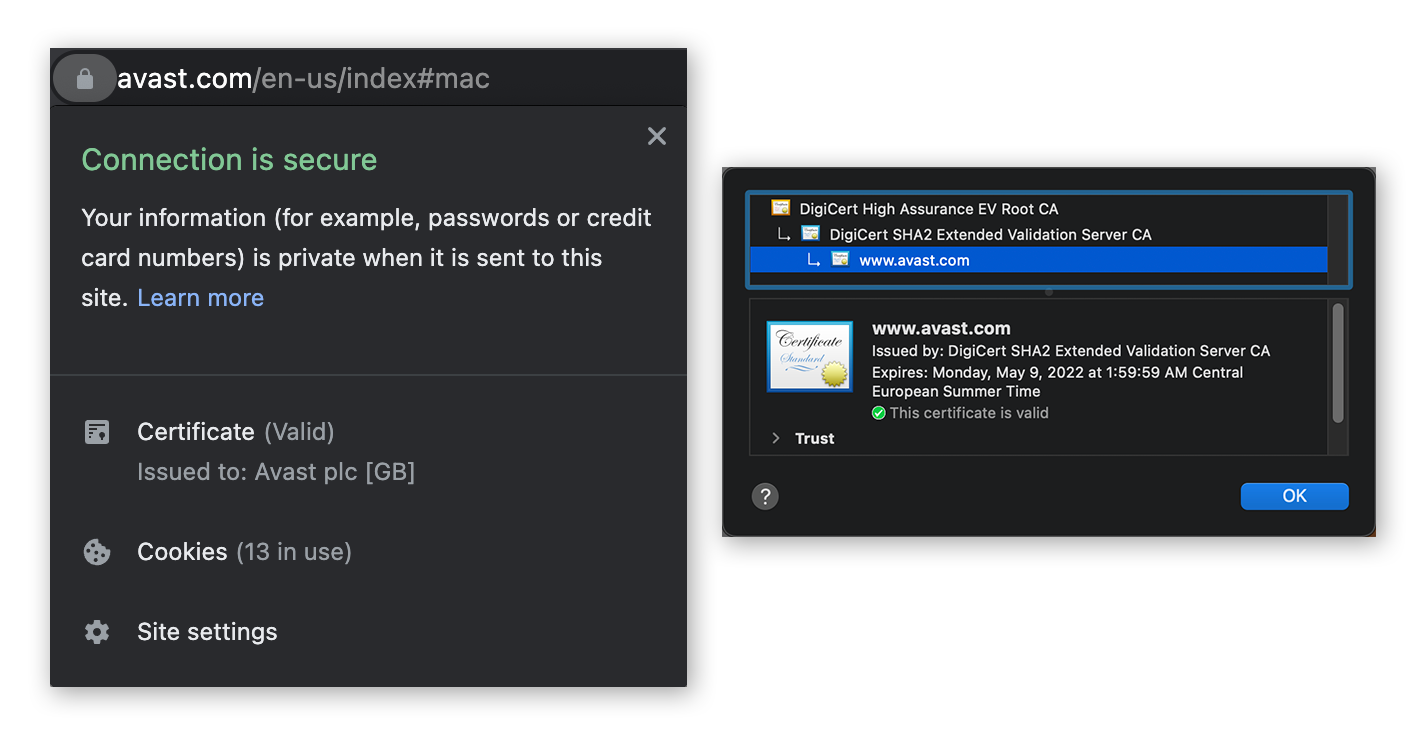Select www.avast.com in the certificate chain
The height and width of the screenshot is (746, 1424).
pos(914,261)
